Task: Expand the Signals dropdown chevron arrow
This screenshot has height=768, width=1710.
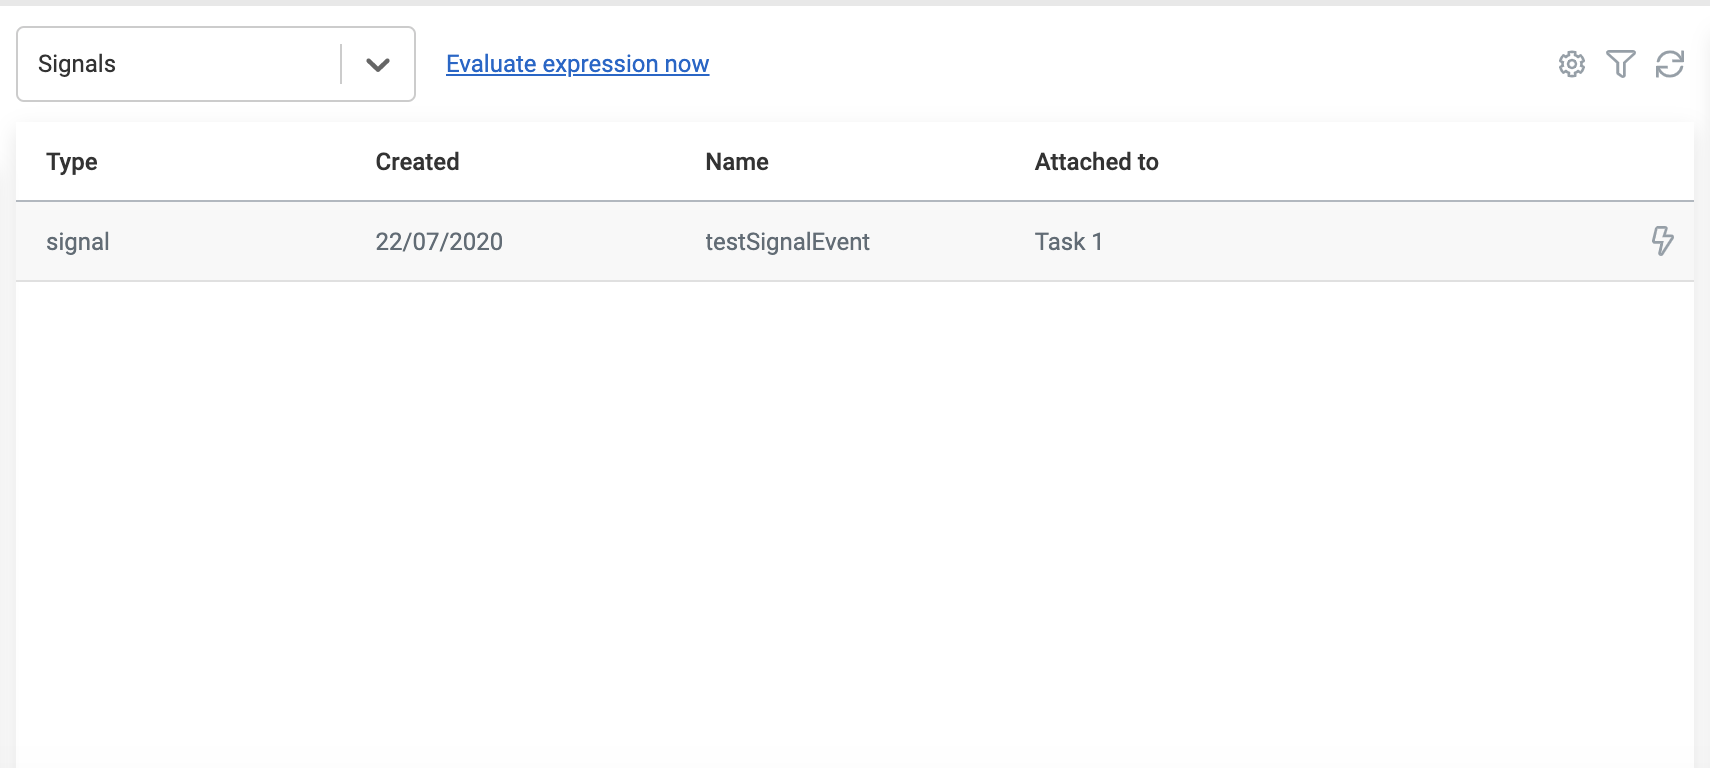Action: click(x=378, y=65)
